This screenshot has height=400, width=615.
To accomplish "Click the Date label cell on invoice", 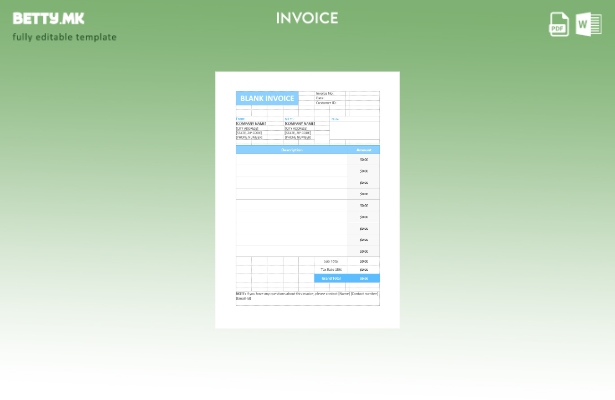I will [320, 98].
